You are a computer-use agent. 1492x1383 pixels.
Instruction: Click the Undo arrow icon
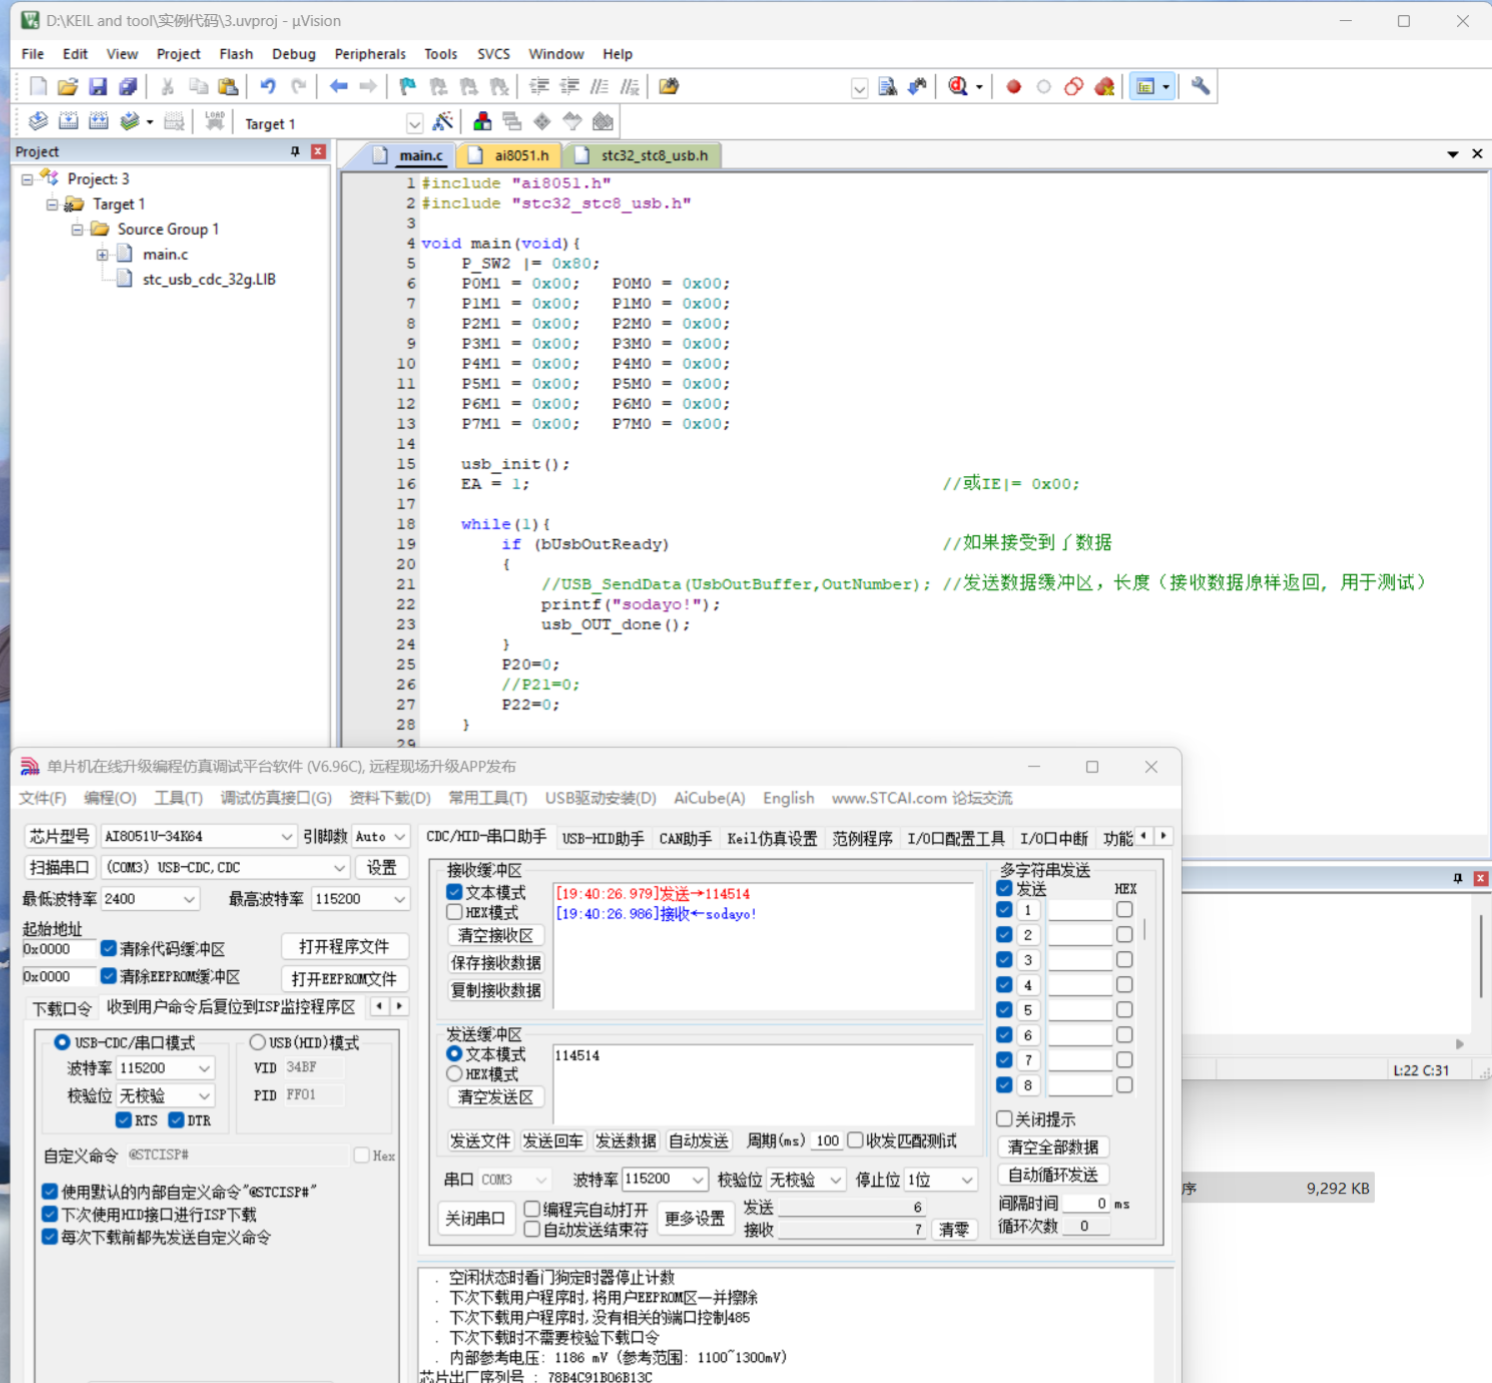click(268, 87)
